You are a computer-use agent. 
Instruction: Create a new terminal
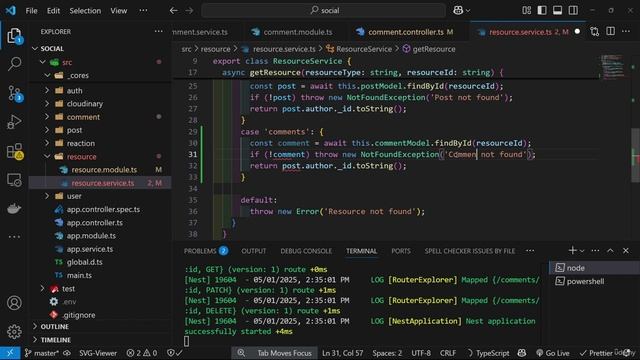572,251
